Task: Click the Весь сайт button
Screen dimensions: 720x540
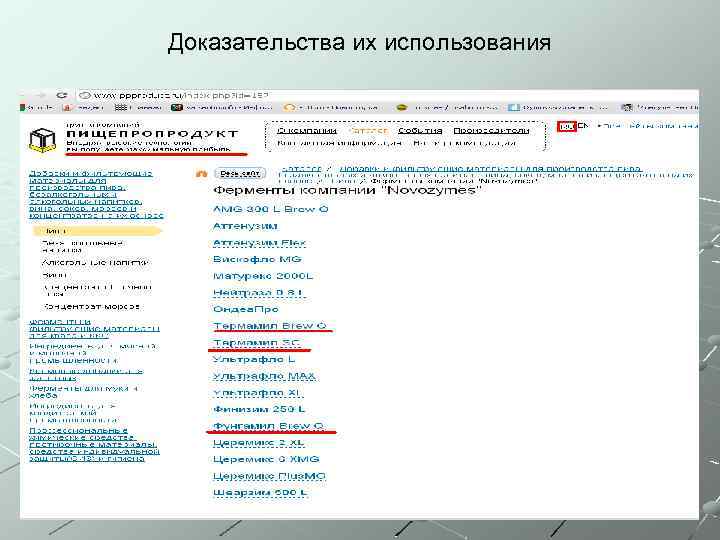Action: pyautogui.click(x=240, y=174)
